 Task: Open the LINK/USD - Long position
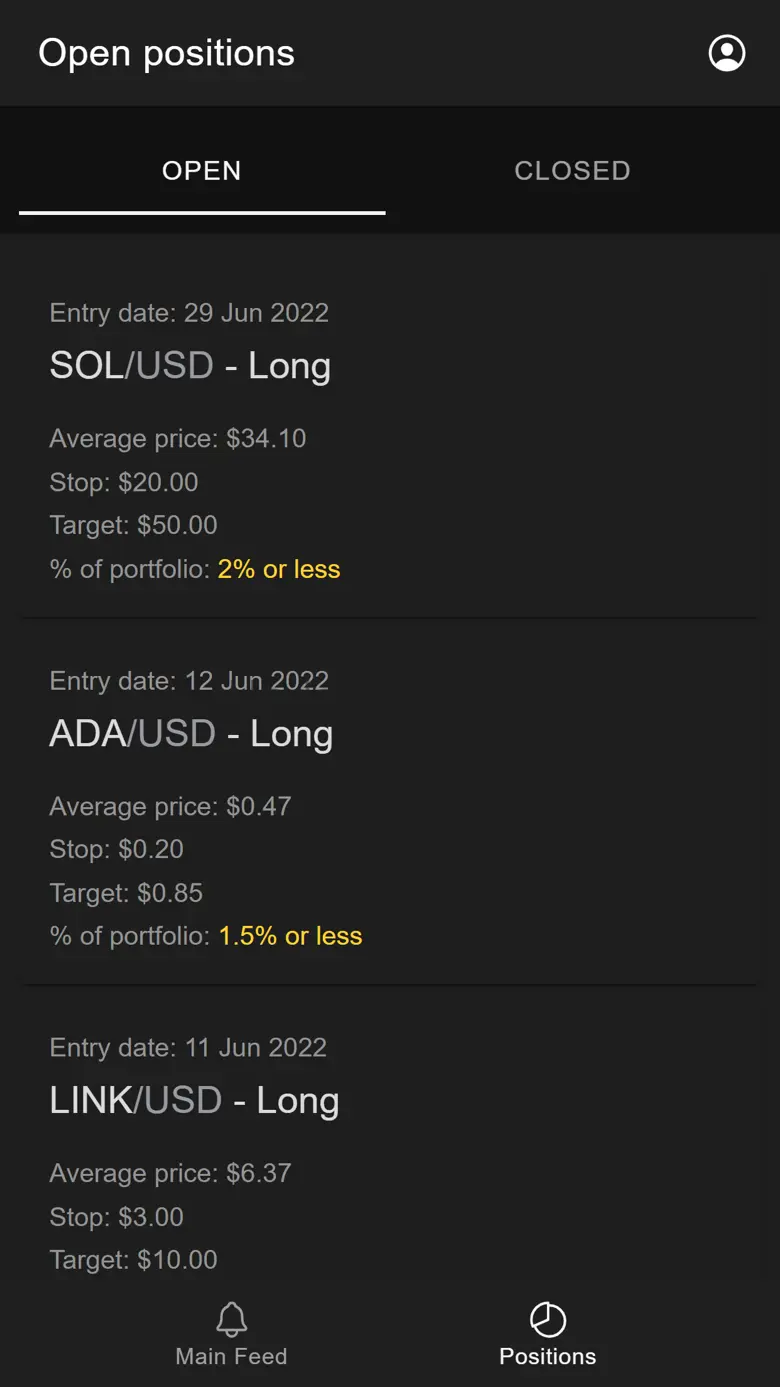pos(194,1101)
